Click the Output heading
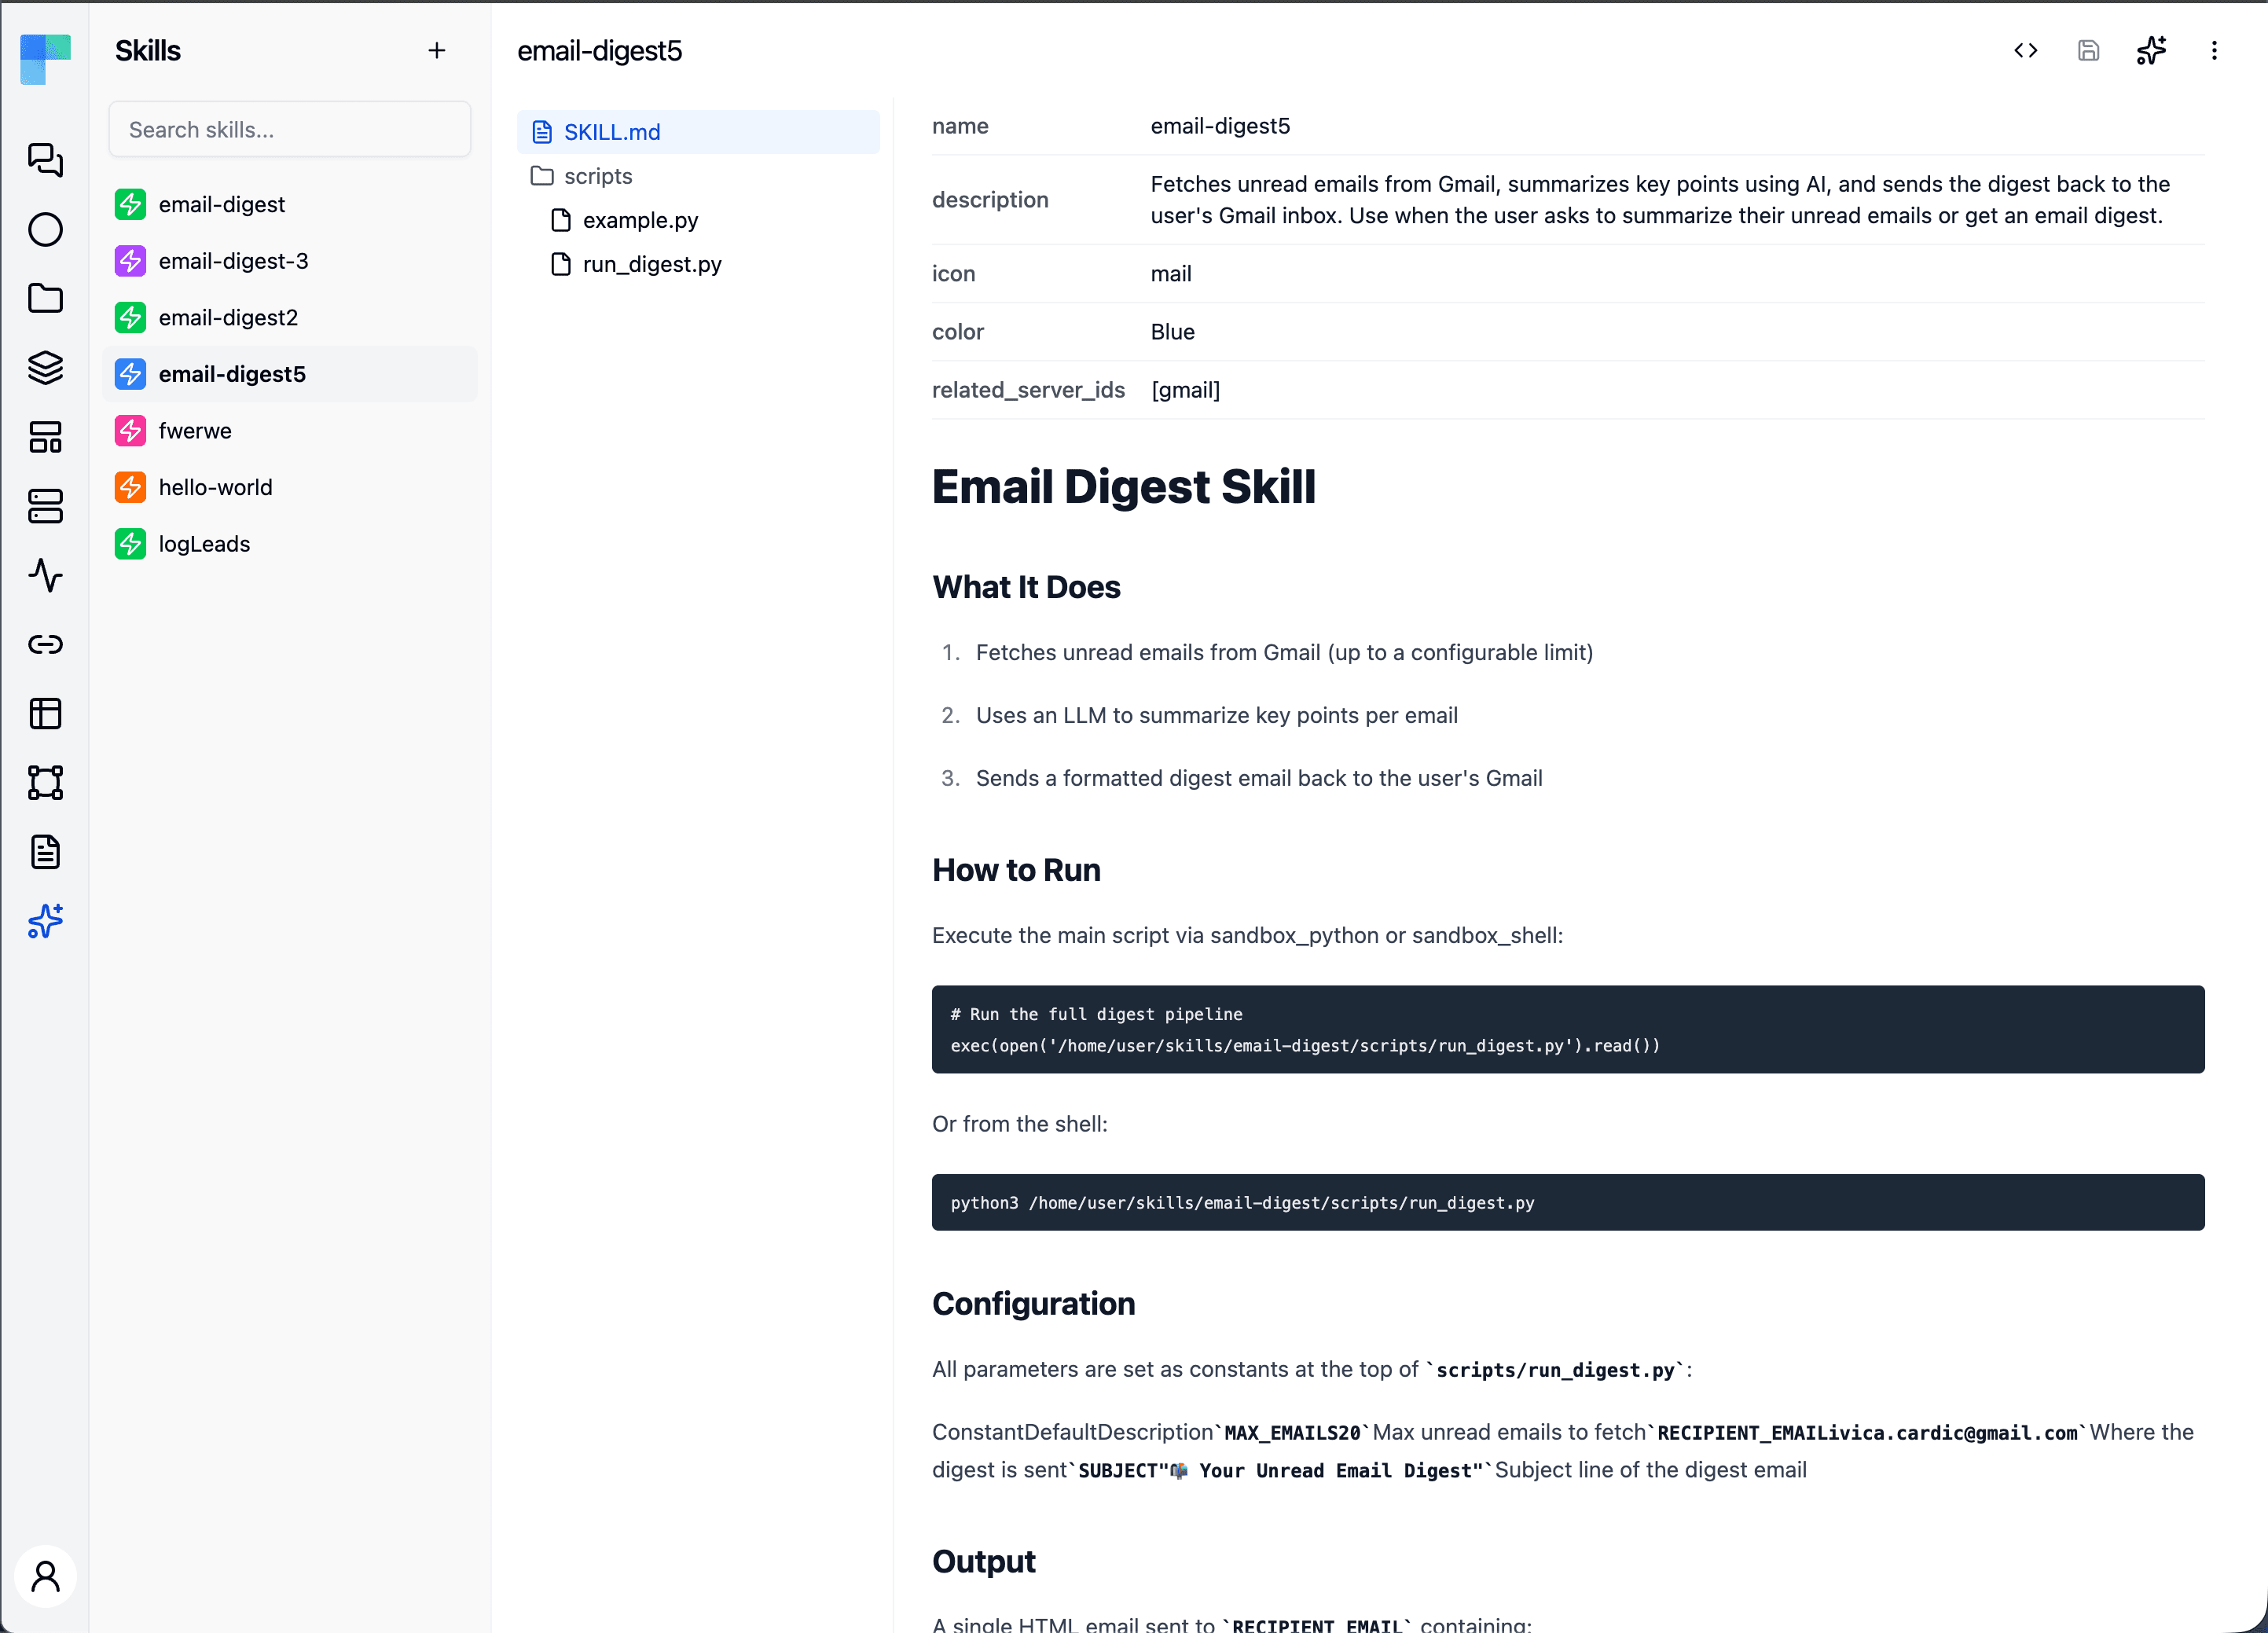2268x1633 pixels. [983, 1561]
